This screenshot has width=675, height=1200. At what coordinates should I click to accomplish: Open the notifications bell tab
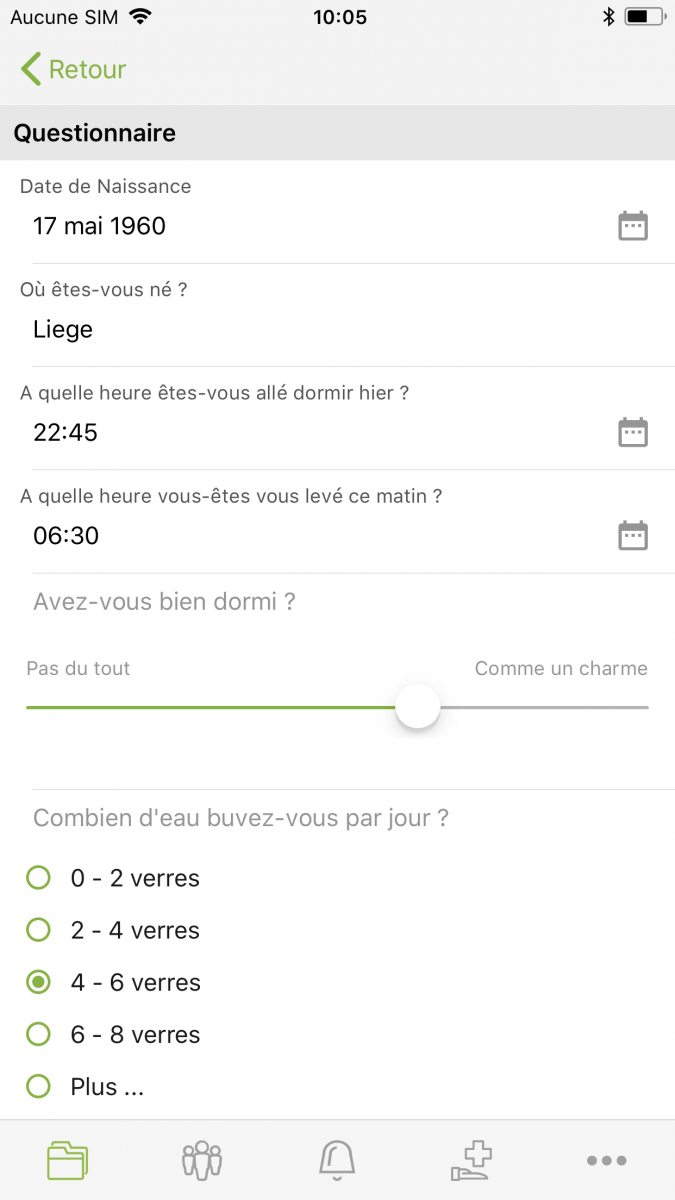coord(337,1160)
